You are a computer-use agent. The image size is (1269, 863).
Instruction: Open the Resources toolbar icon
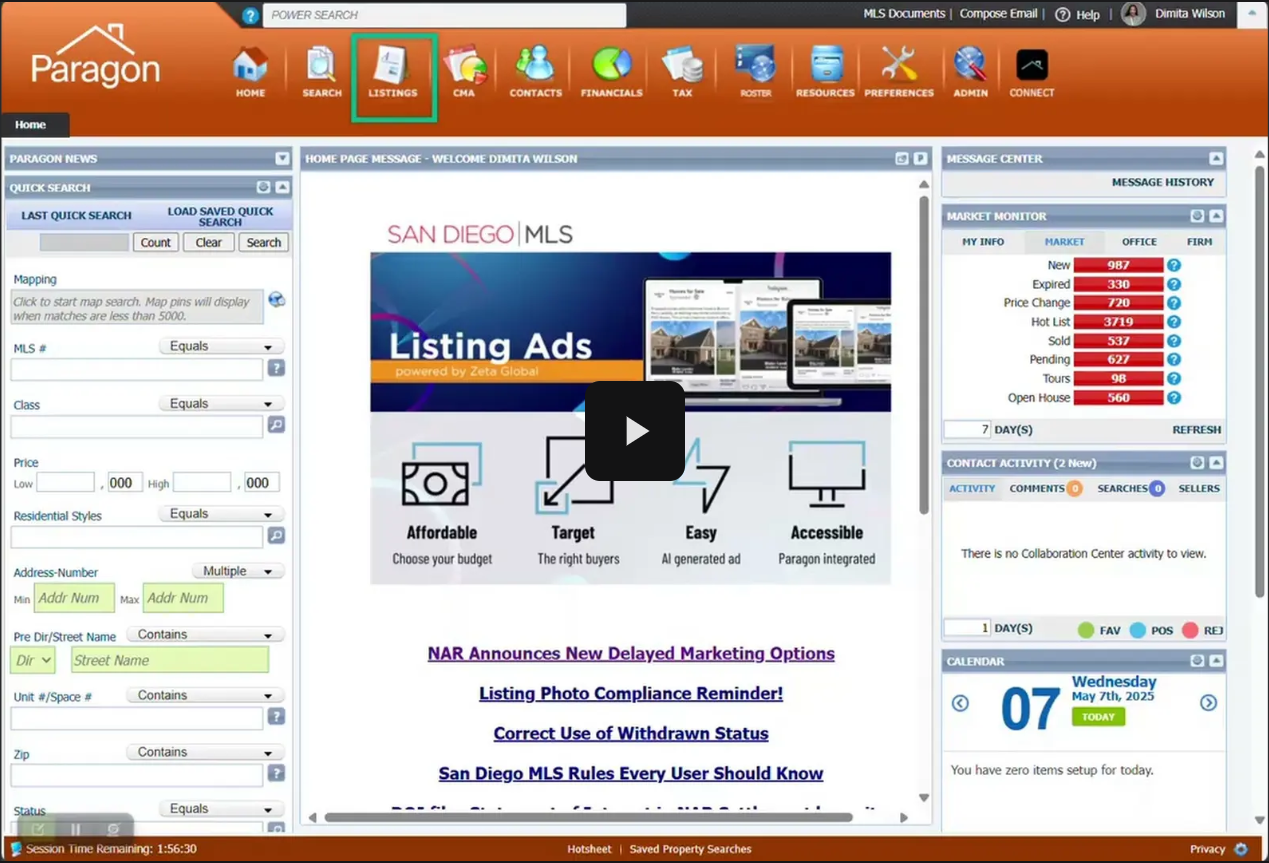pyautogui.click(x=825, y=72)
